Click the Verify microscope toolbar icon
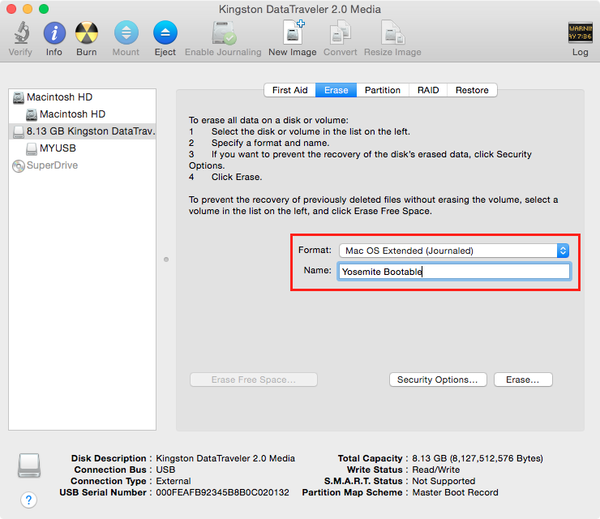The width and height of the screenshot is (600, 519). [x=21, y=33]
